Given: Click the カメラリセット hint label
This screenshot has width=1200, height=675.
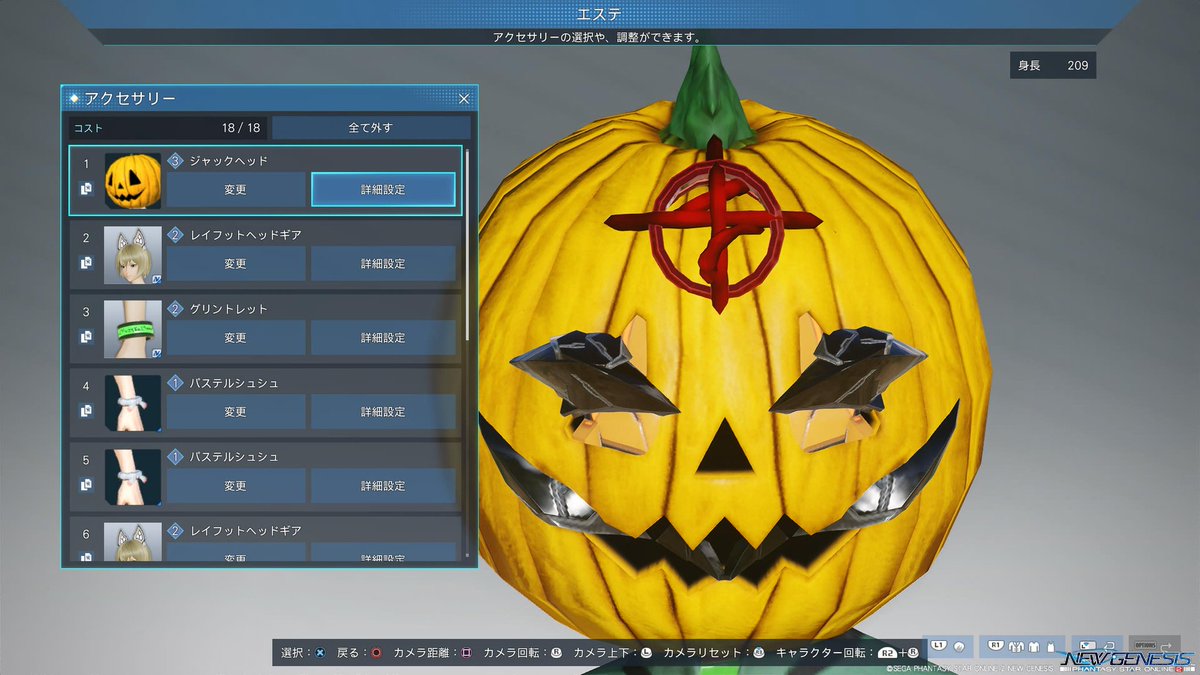Looking at the screenshot, I should (704, 653).
